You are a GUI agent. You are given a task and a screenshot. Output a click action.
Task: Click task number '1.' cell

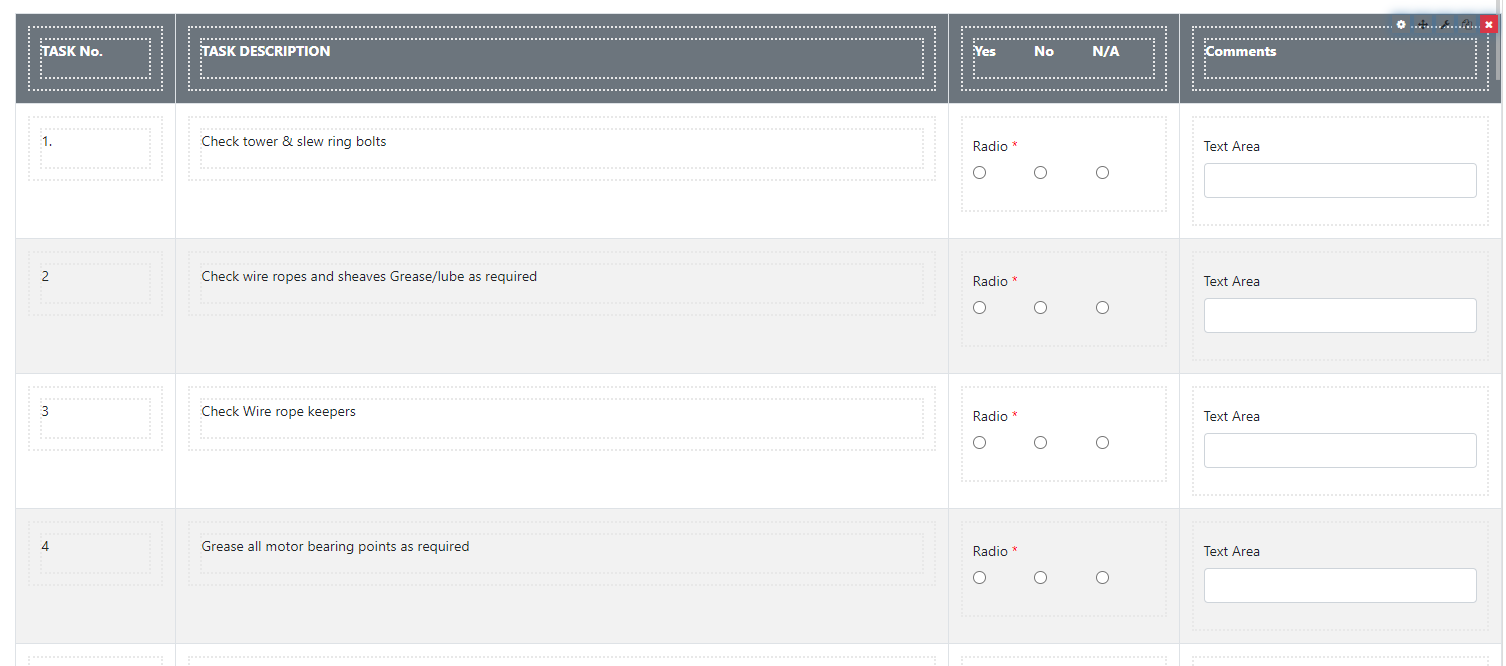point(47,141)
